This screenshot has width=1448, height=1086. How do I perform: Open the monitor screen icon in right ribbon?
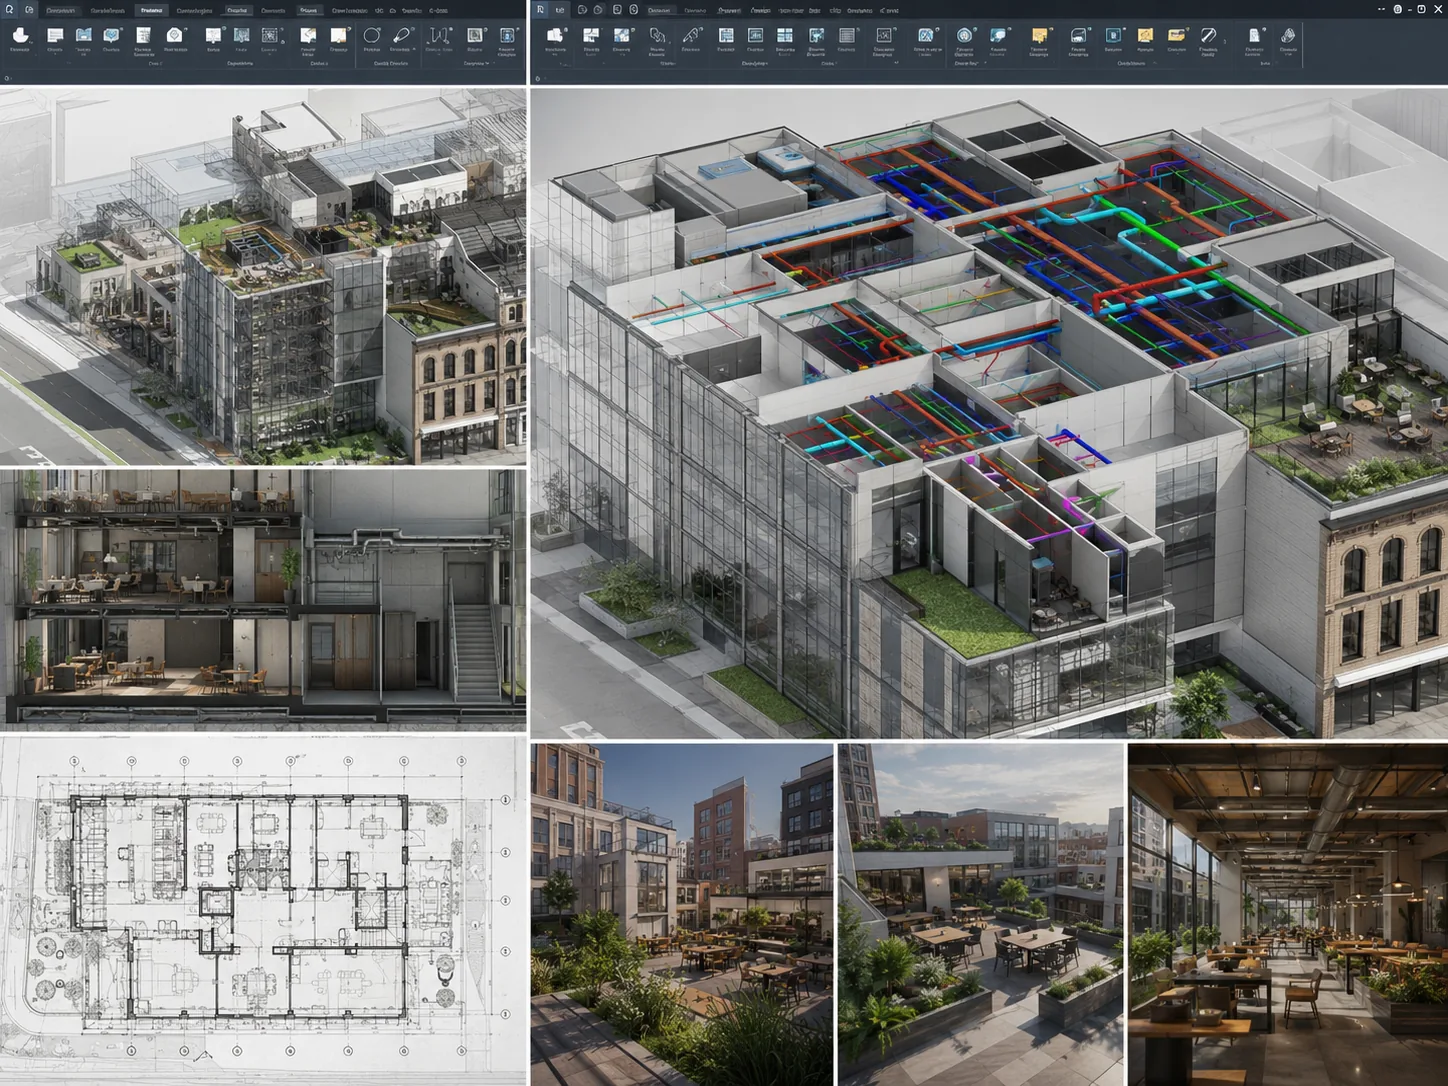pos(755,35)
